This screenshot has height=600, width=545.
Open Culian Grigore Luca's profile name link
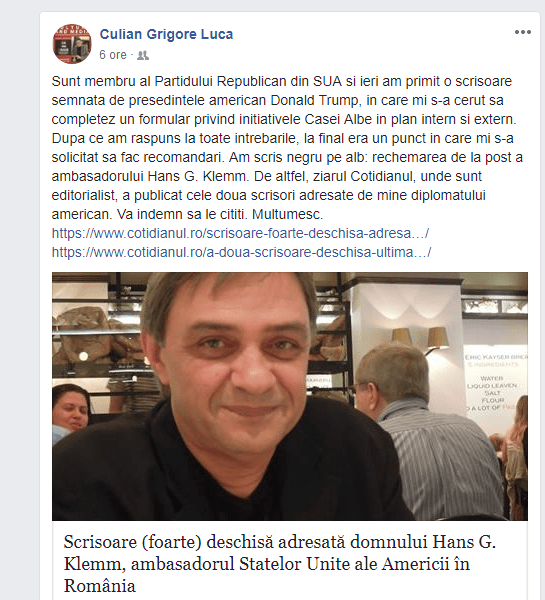[166, 34]
